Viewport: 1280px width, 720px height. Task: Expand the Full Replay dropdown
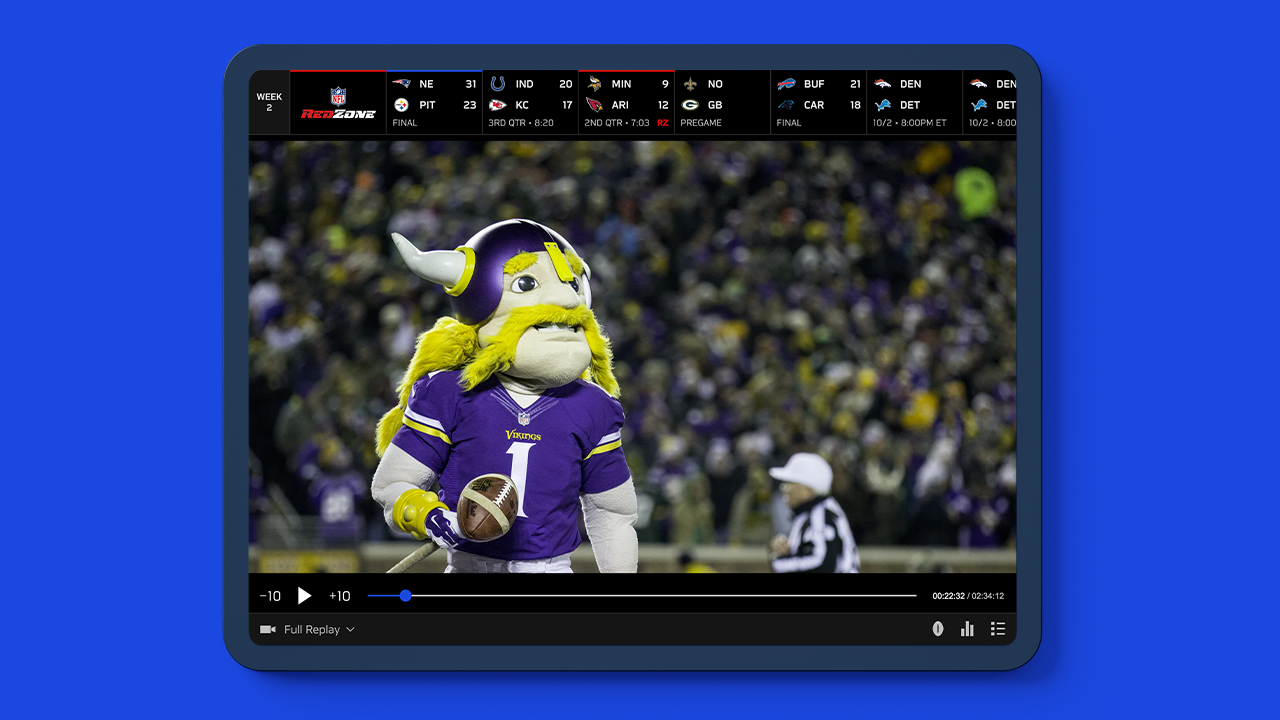coord(319,630)
